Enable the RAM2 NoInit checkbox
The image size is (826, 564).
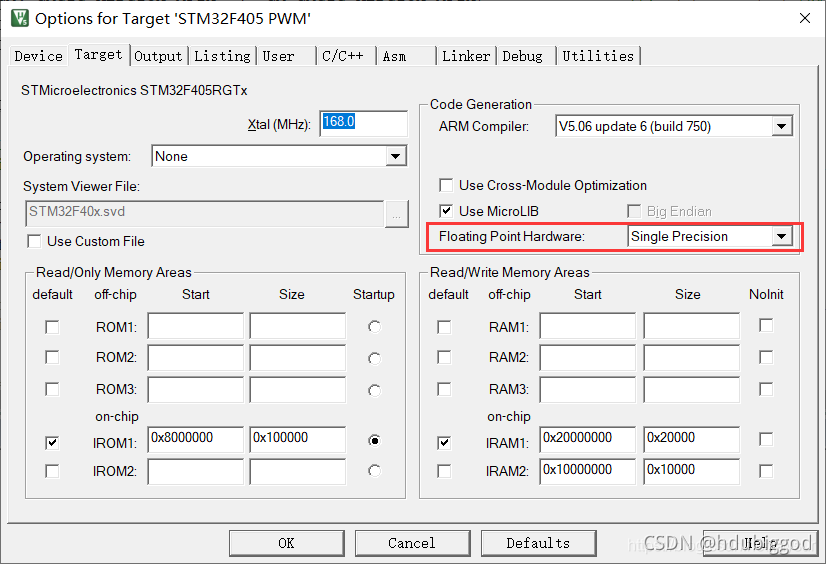tap(766, 358)
